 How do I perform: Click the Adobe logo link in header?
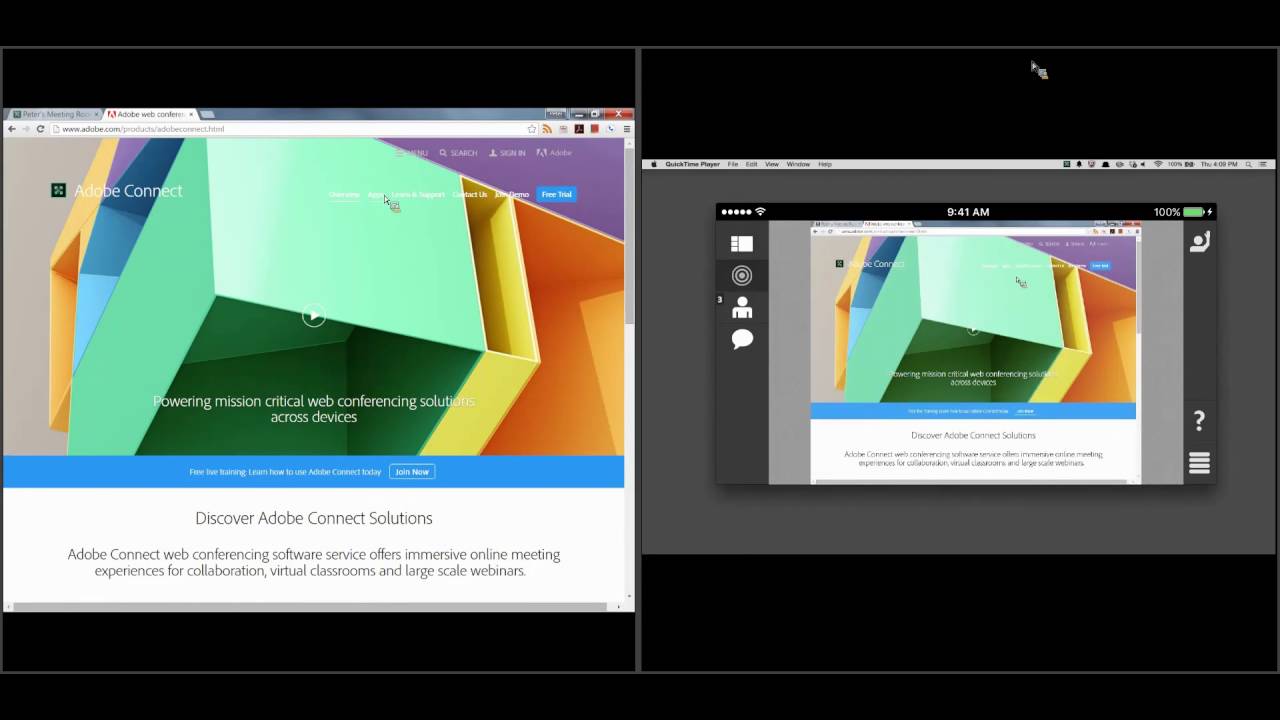tap(554, 153)
